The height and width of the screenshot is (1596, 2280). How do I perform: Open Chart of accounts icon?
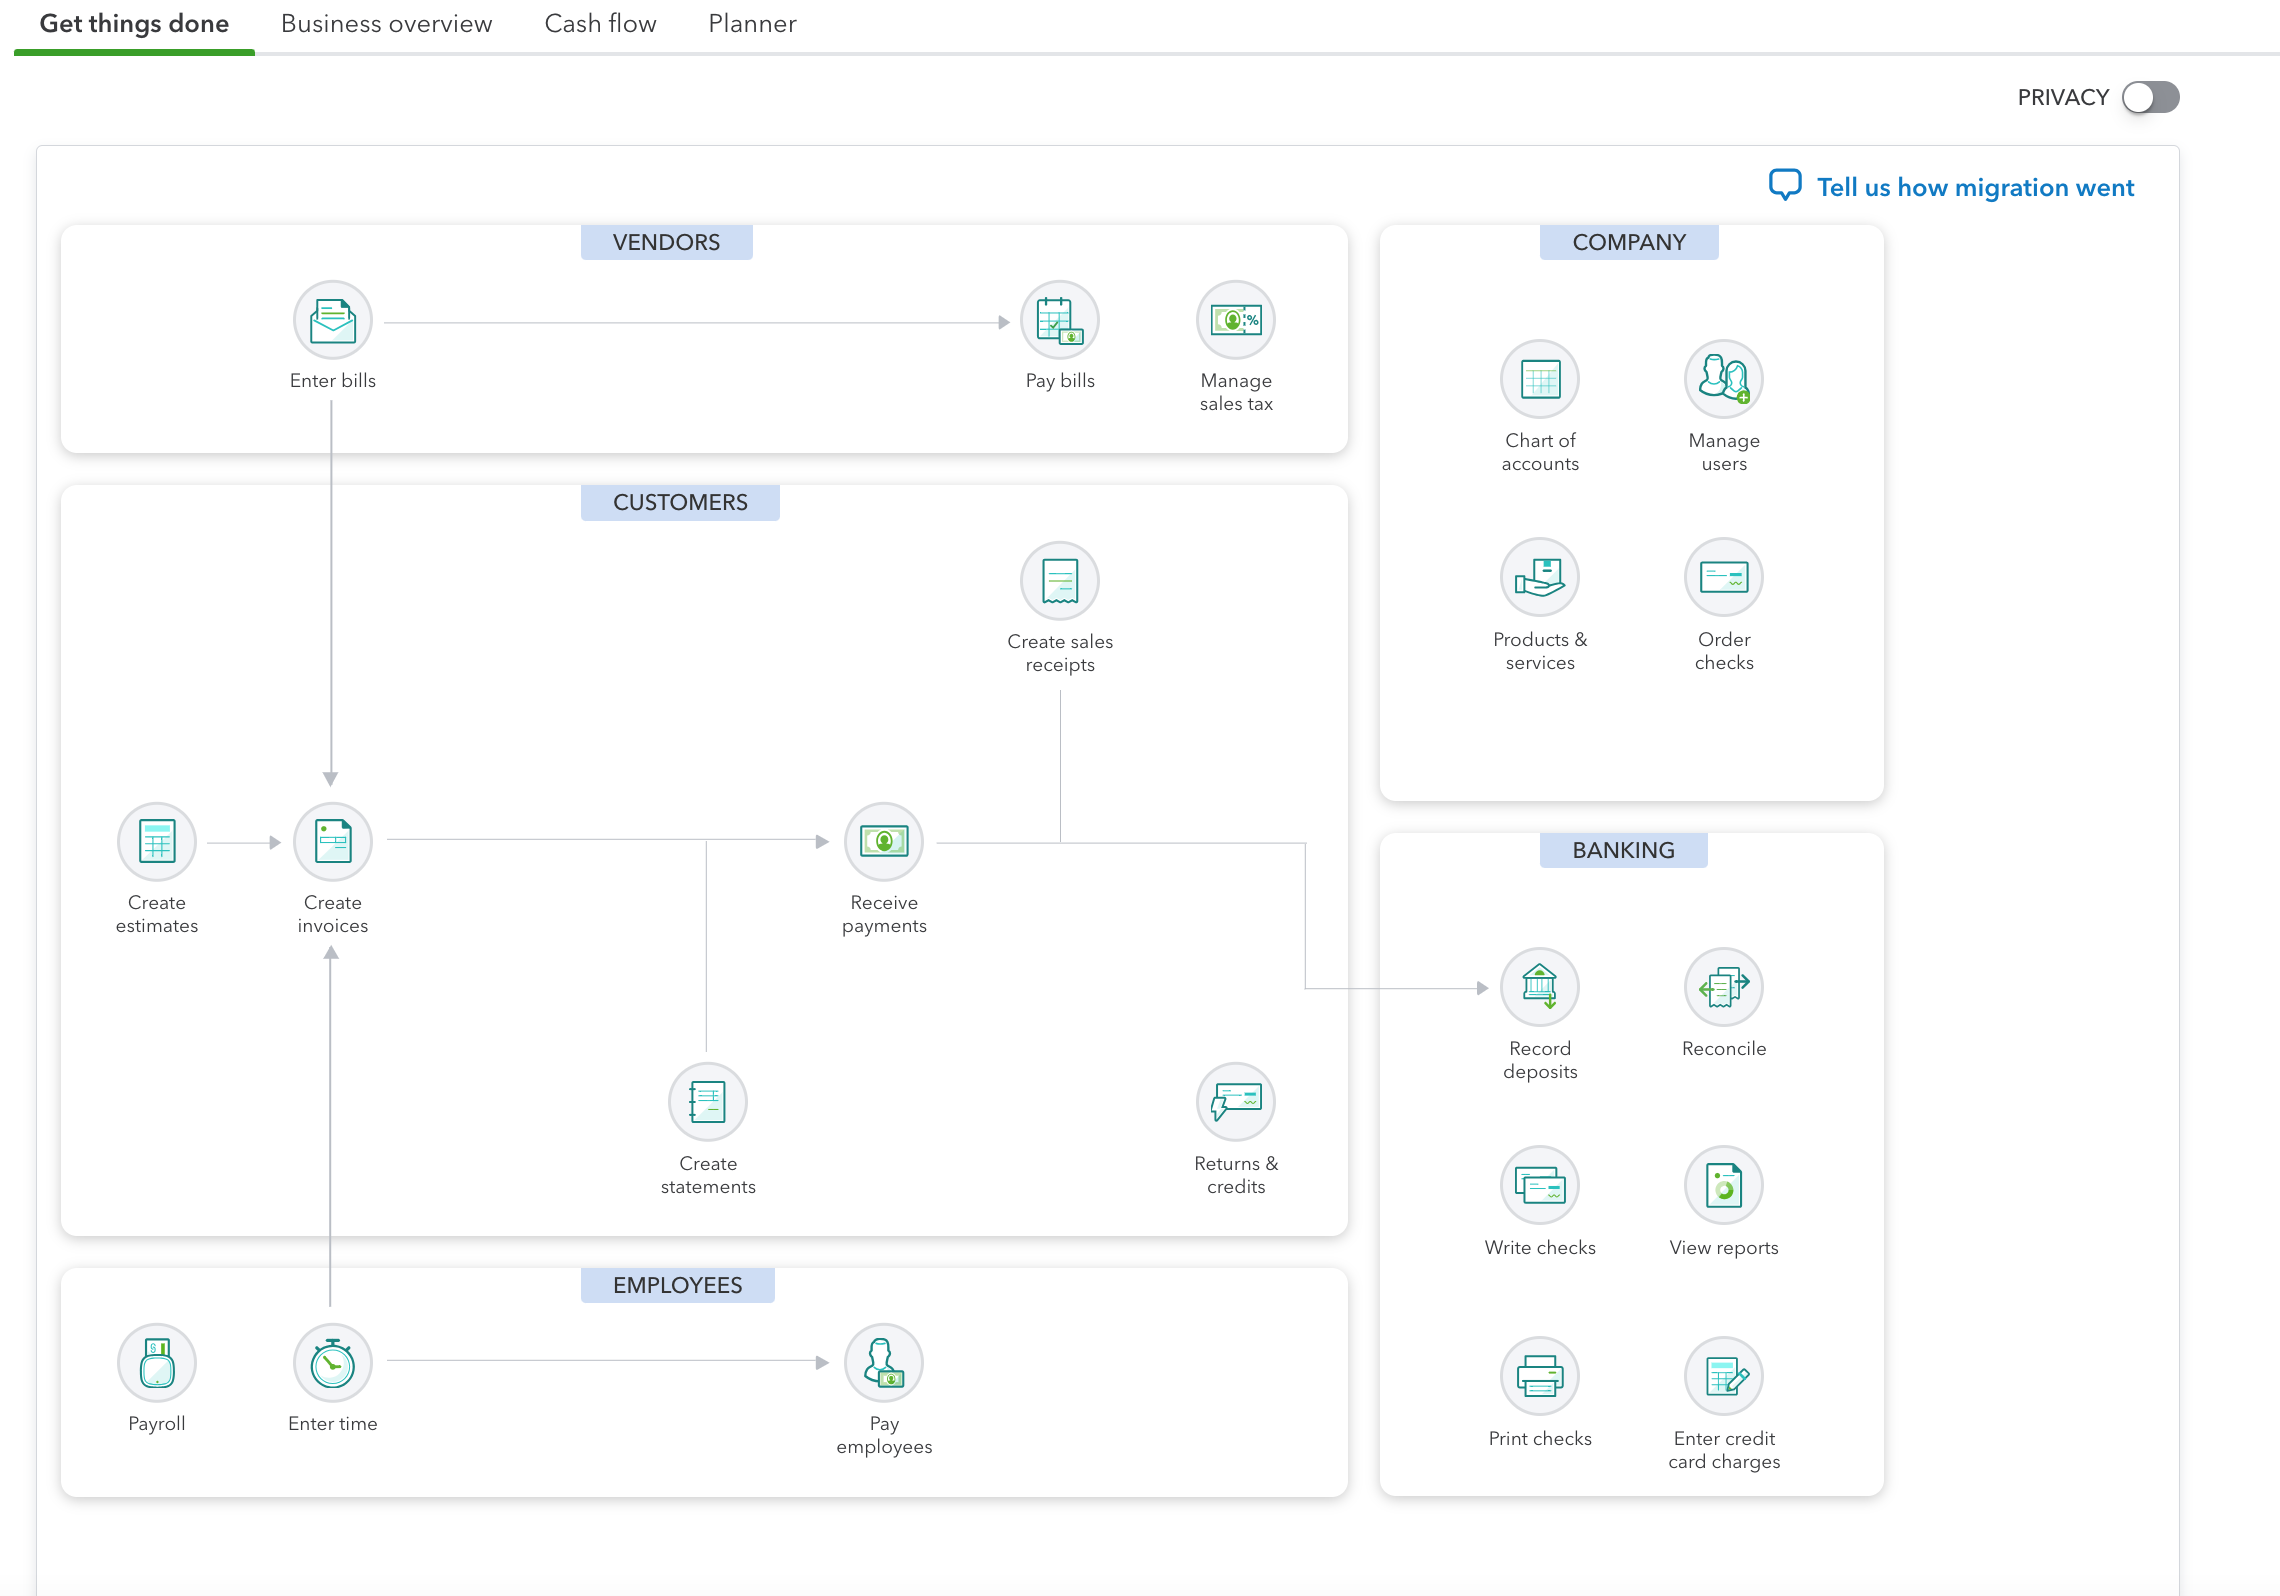(x=1539, y=379)
